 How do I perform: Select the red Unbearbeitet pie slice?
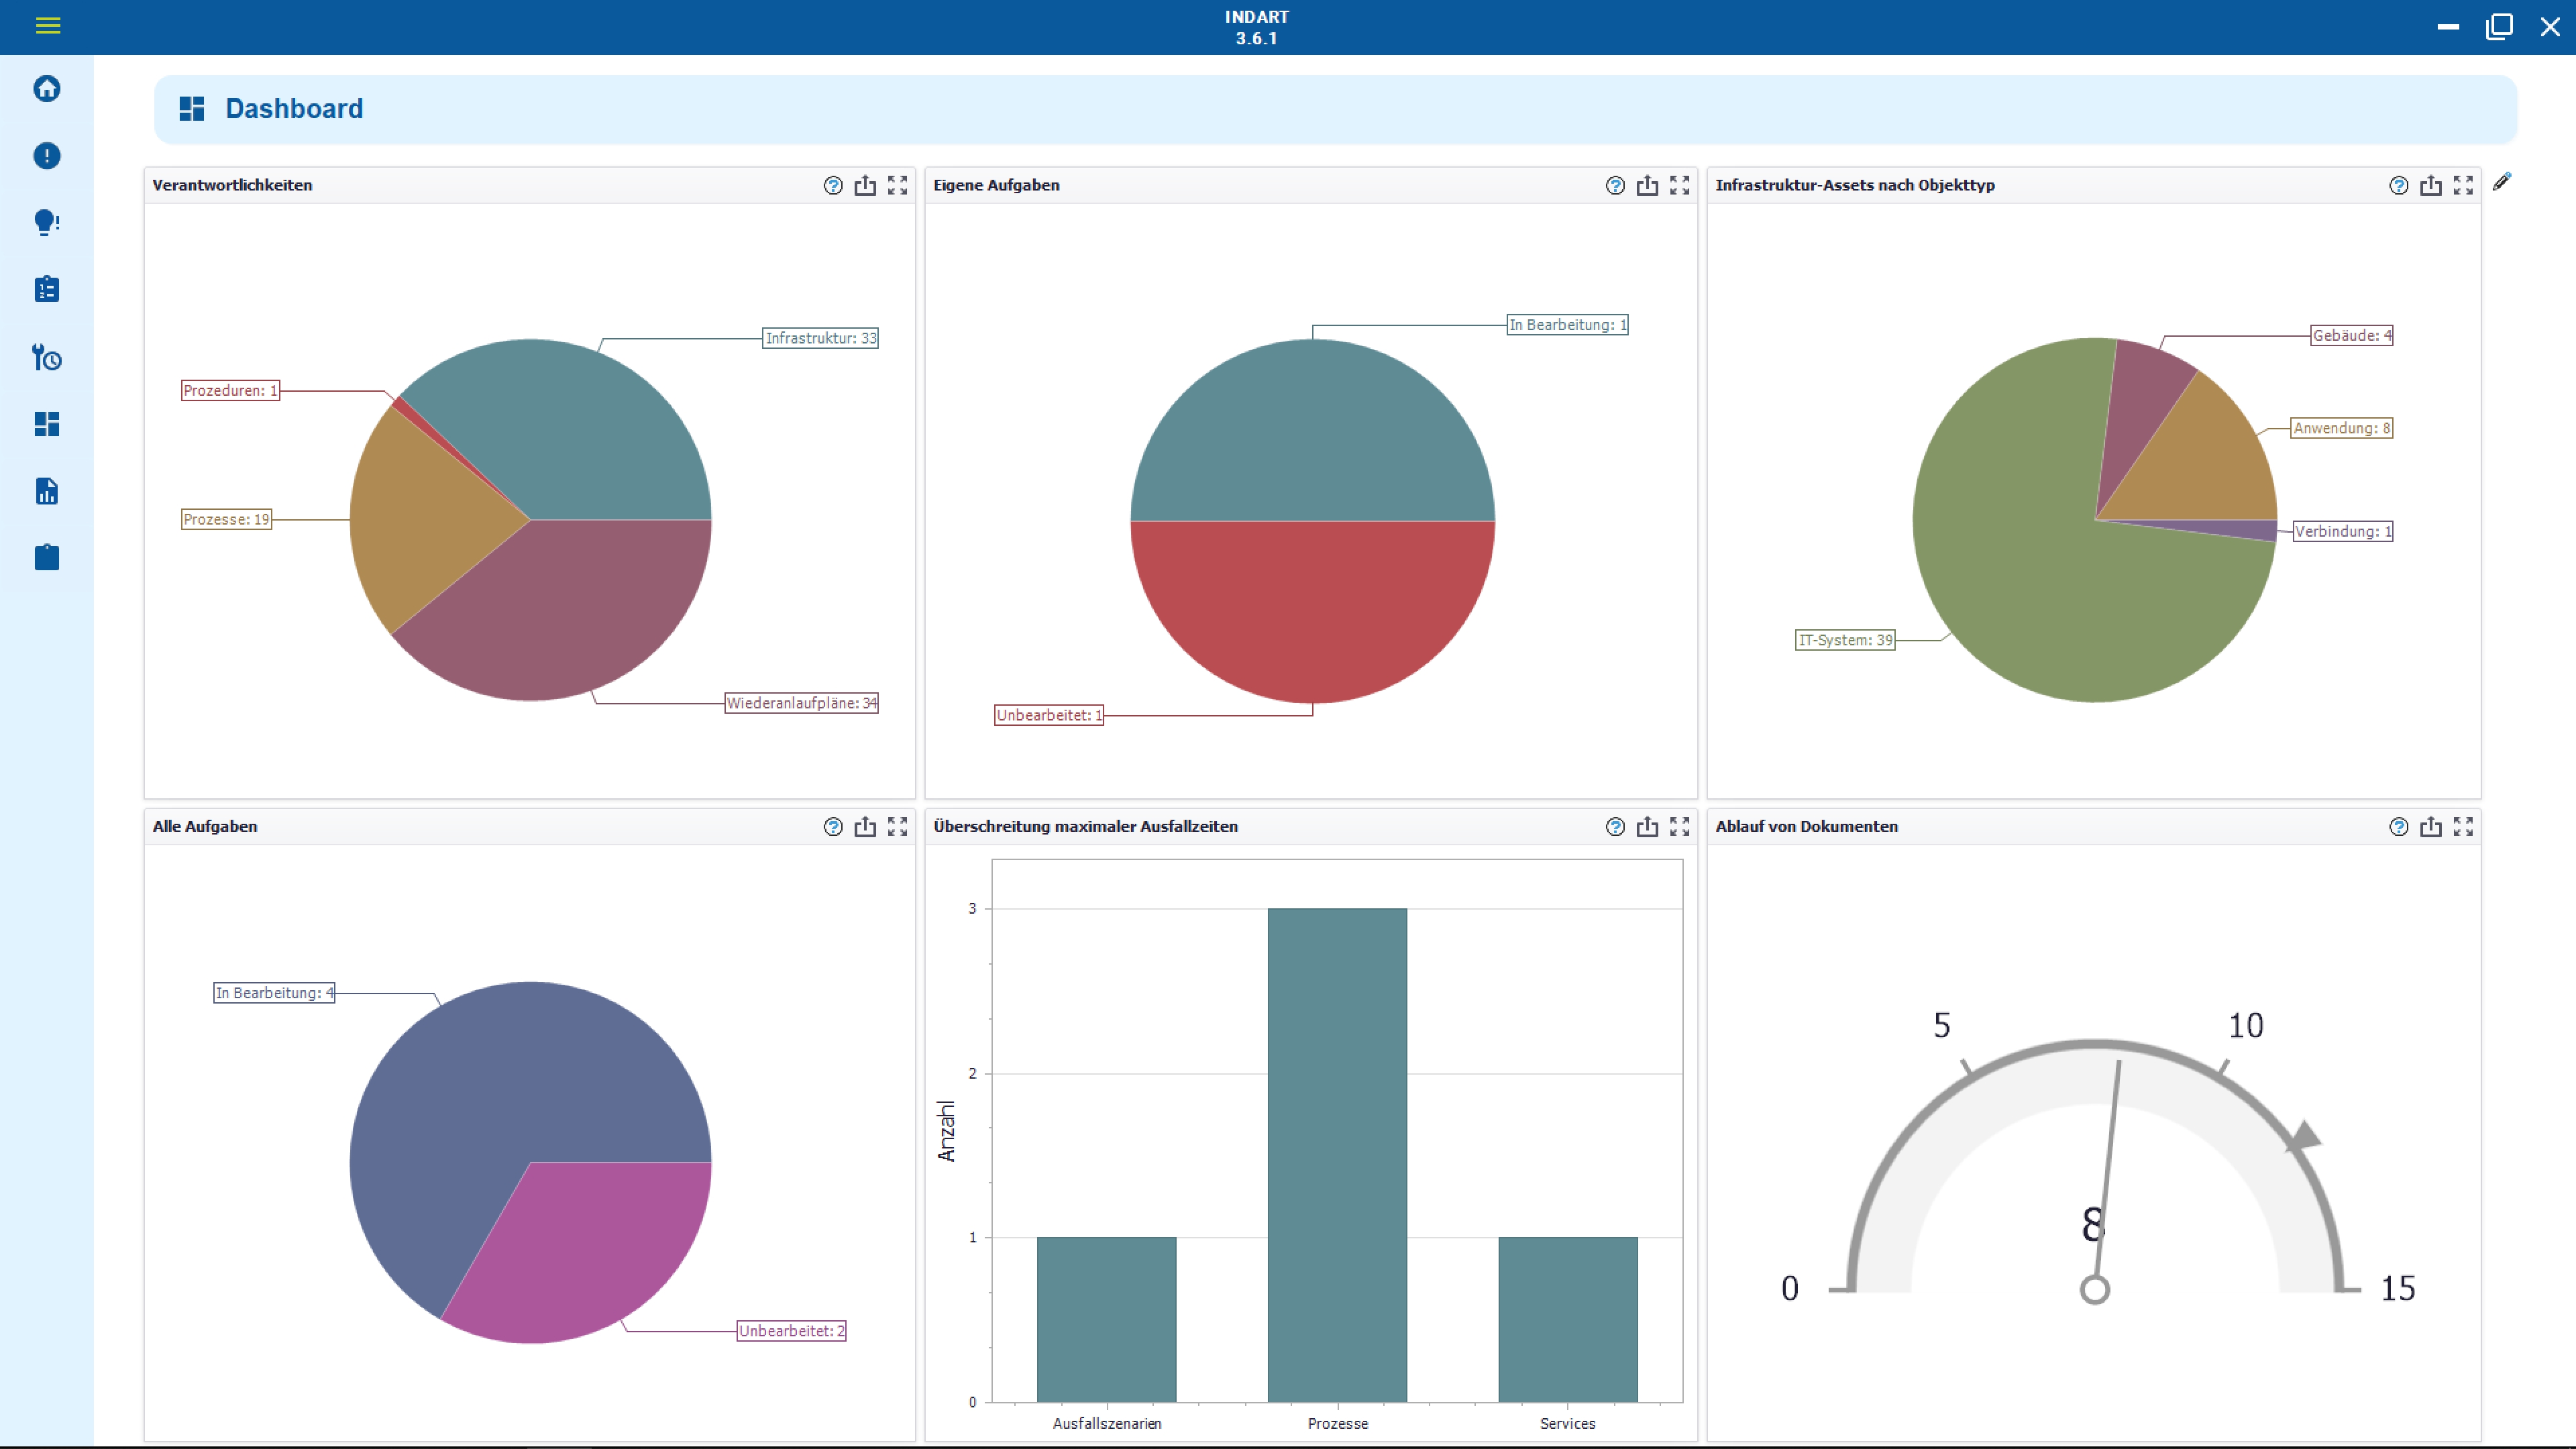pos(1312,610)
